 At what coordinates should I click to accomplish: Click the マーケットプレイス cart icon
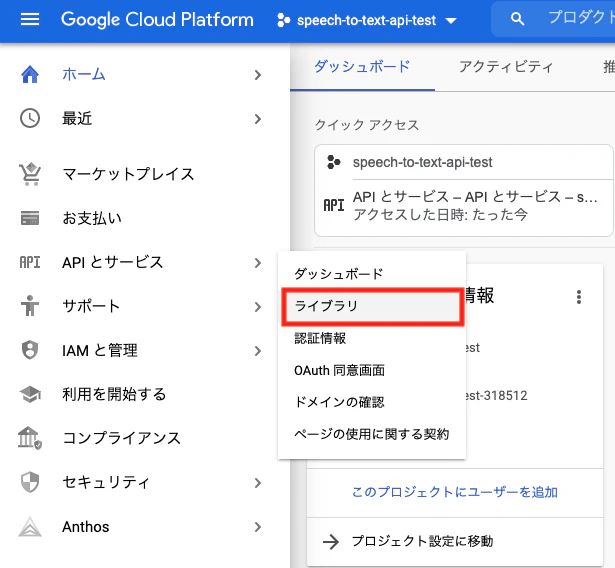point(30,174)
